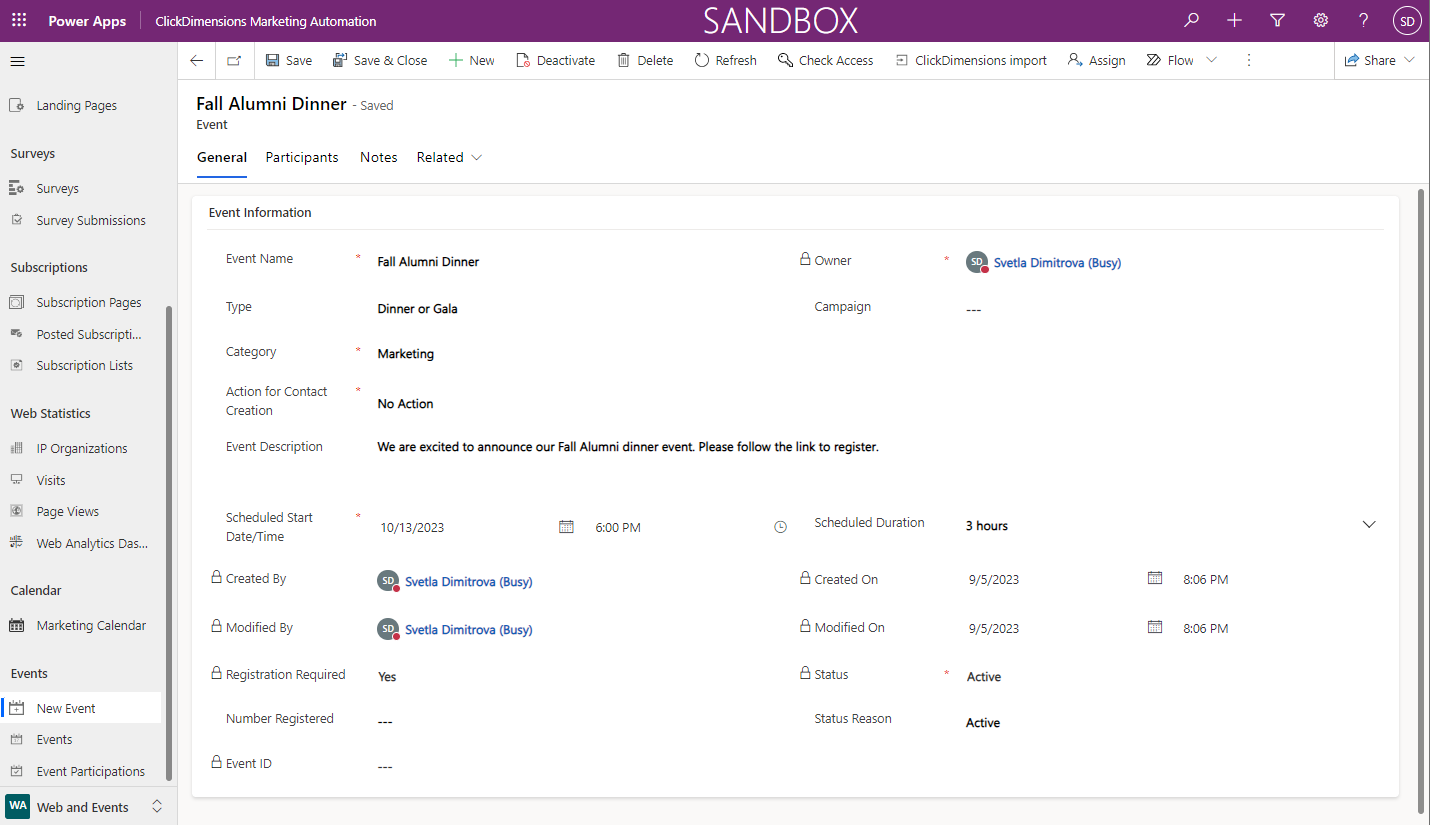Open the advanced filter funnel icon
The height and width of the screenshot is (825, 1430).
(1277, 20)
